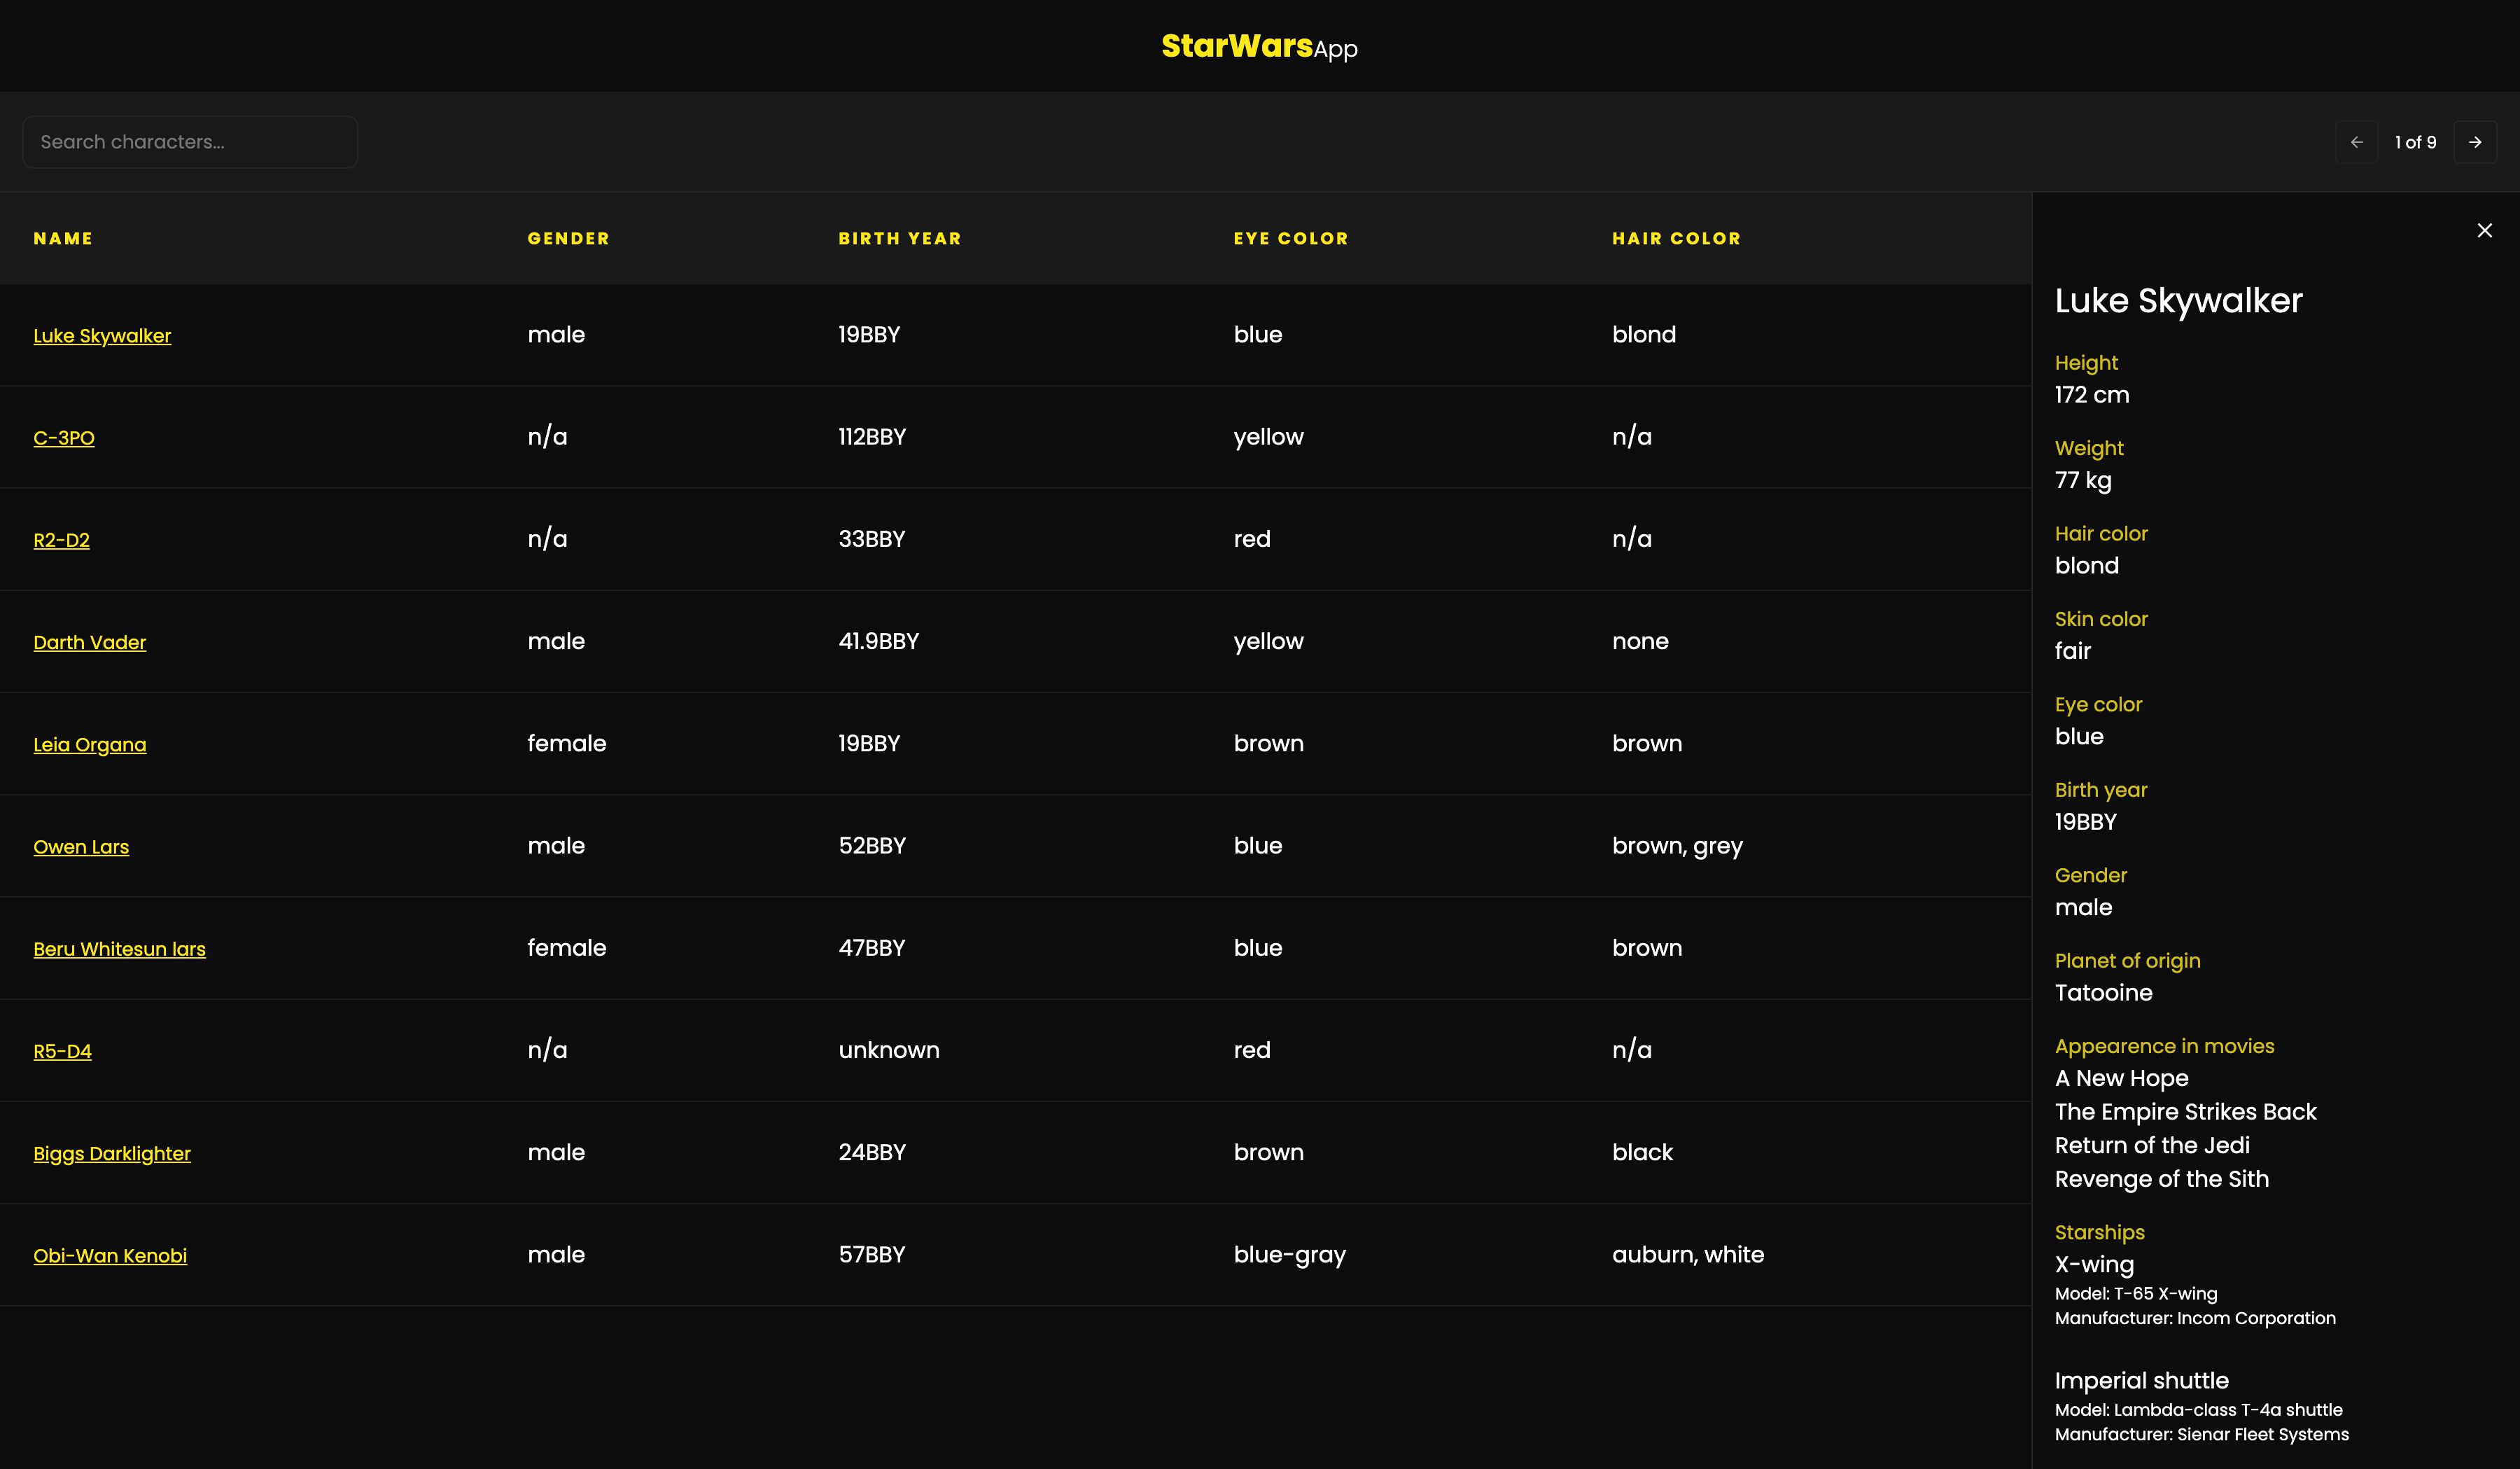Image resolution: width=2520 pixels, height=1469 pixels.
Task: Select R5-D4's birth year 'unknown'
Action: click(888, 1050)
